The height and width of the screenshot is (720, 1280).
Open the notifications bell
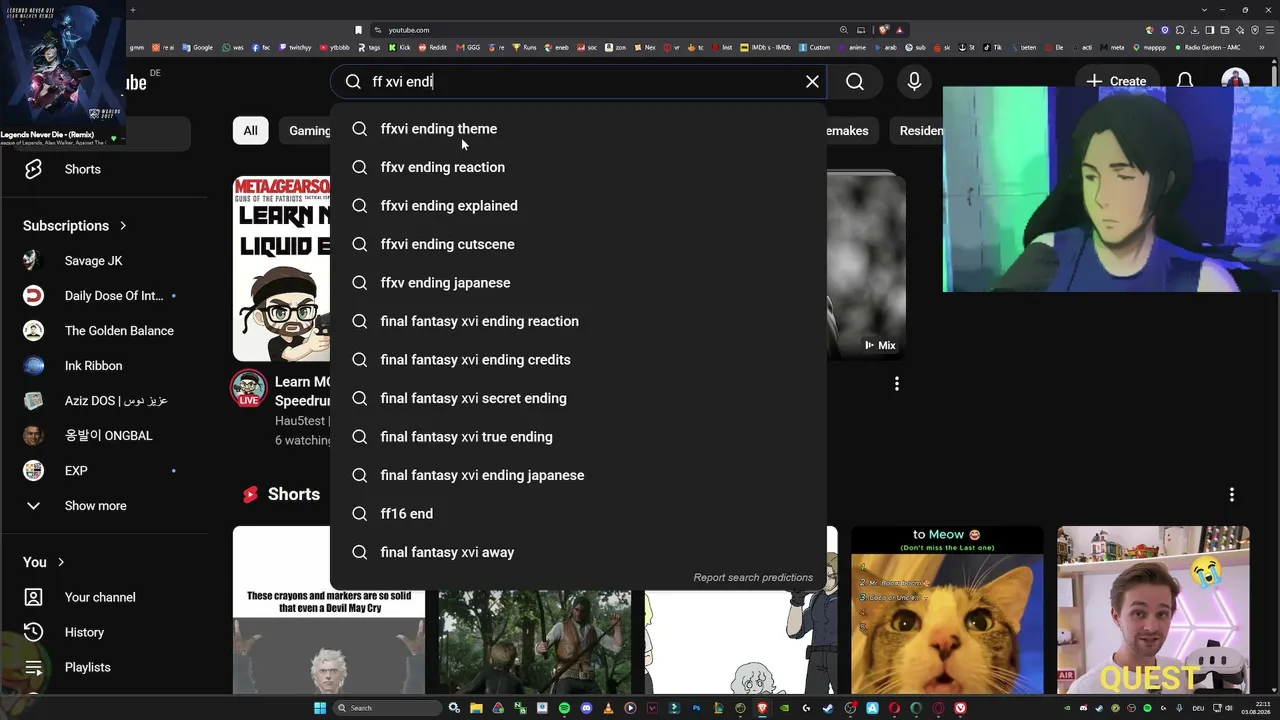point(1185,81)
